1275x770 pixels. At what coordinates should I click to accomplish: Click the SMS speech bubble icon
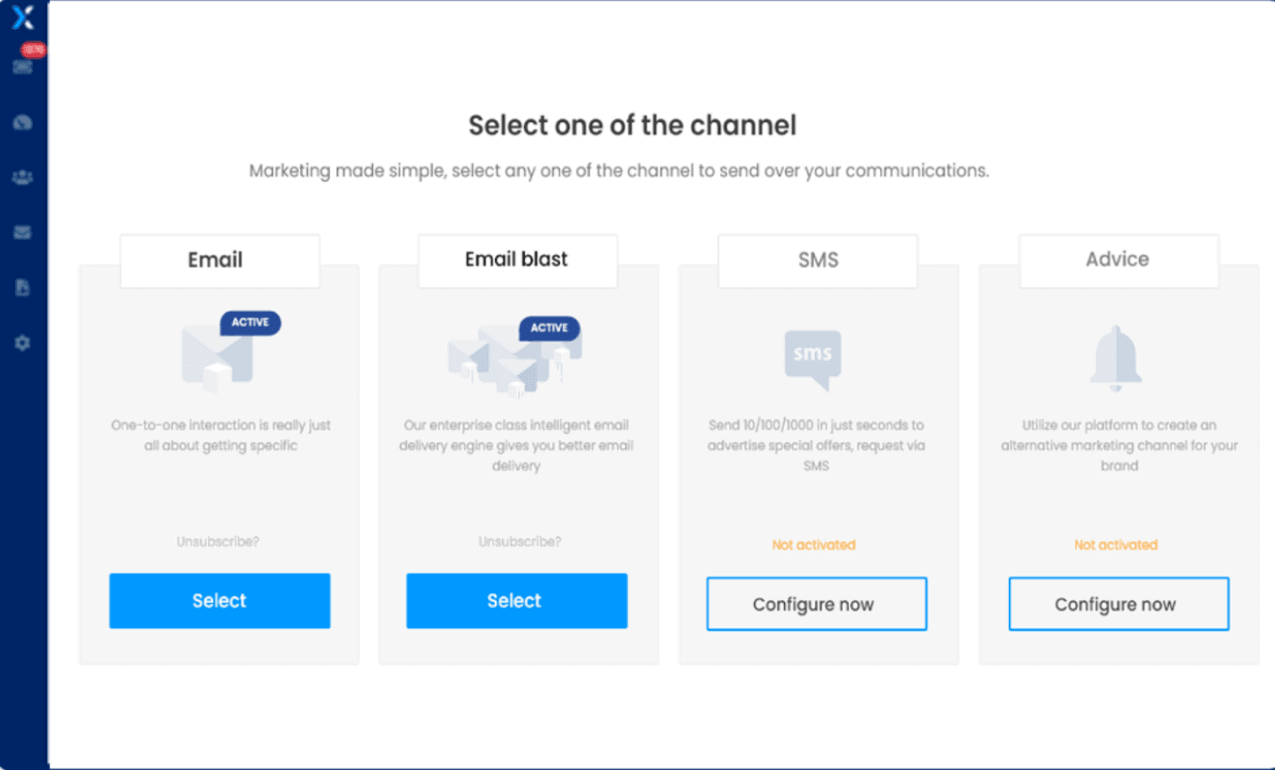click(x=813, y=359)
